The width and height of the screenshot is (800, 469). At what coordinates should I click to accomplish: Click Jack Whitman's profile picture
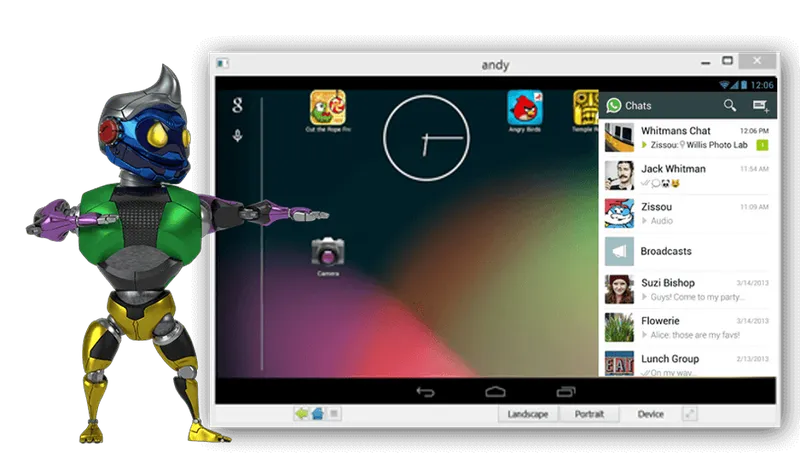pyautogui.click(x=619, y=176)
